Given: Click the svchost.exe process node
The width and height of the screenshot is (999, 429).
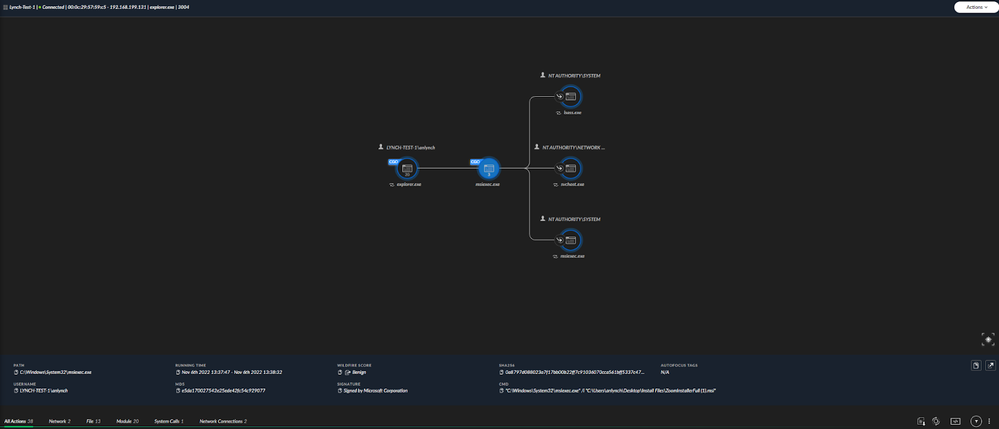Looking at the screenshot, I should pos(571,169).
